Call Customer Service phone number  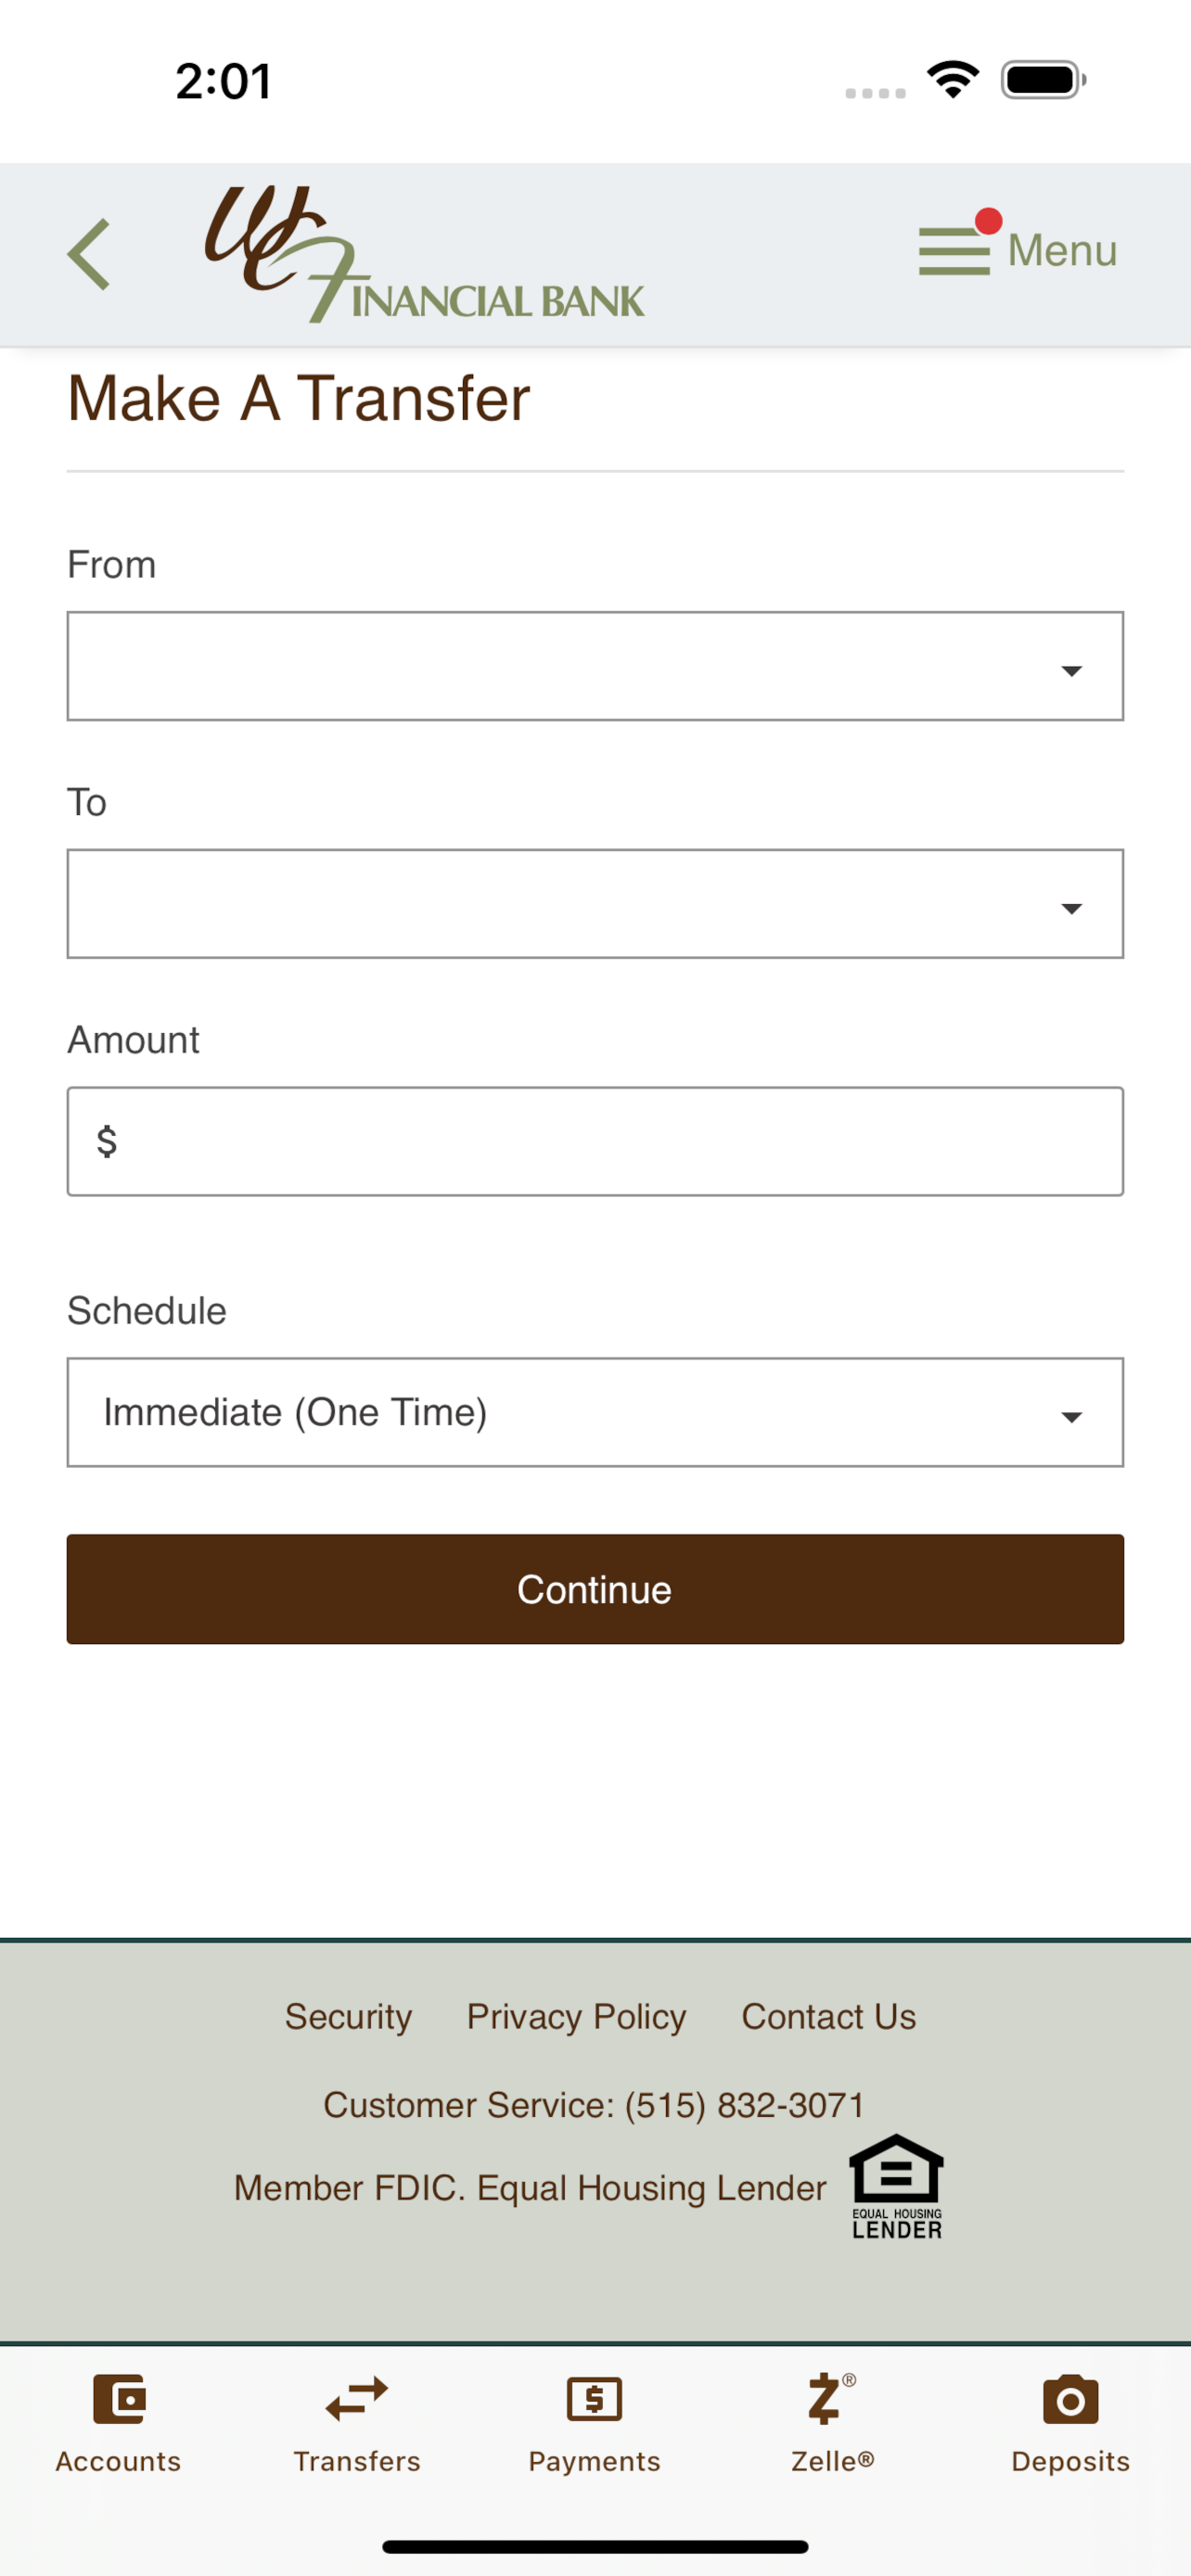[x=745, y=2105]
